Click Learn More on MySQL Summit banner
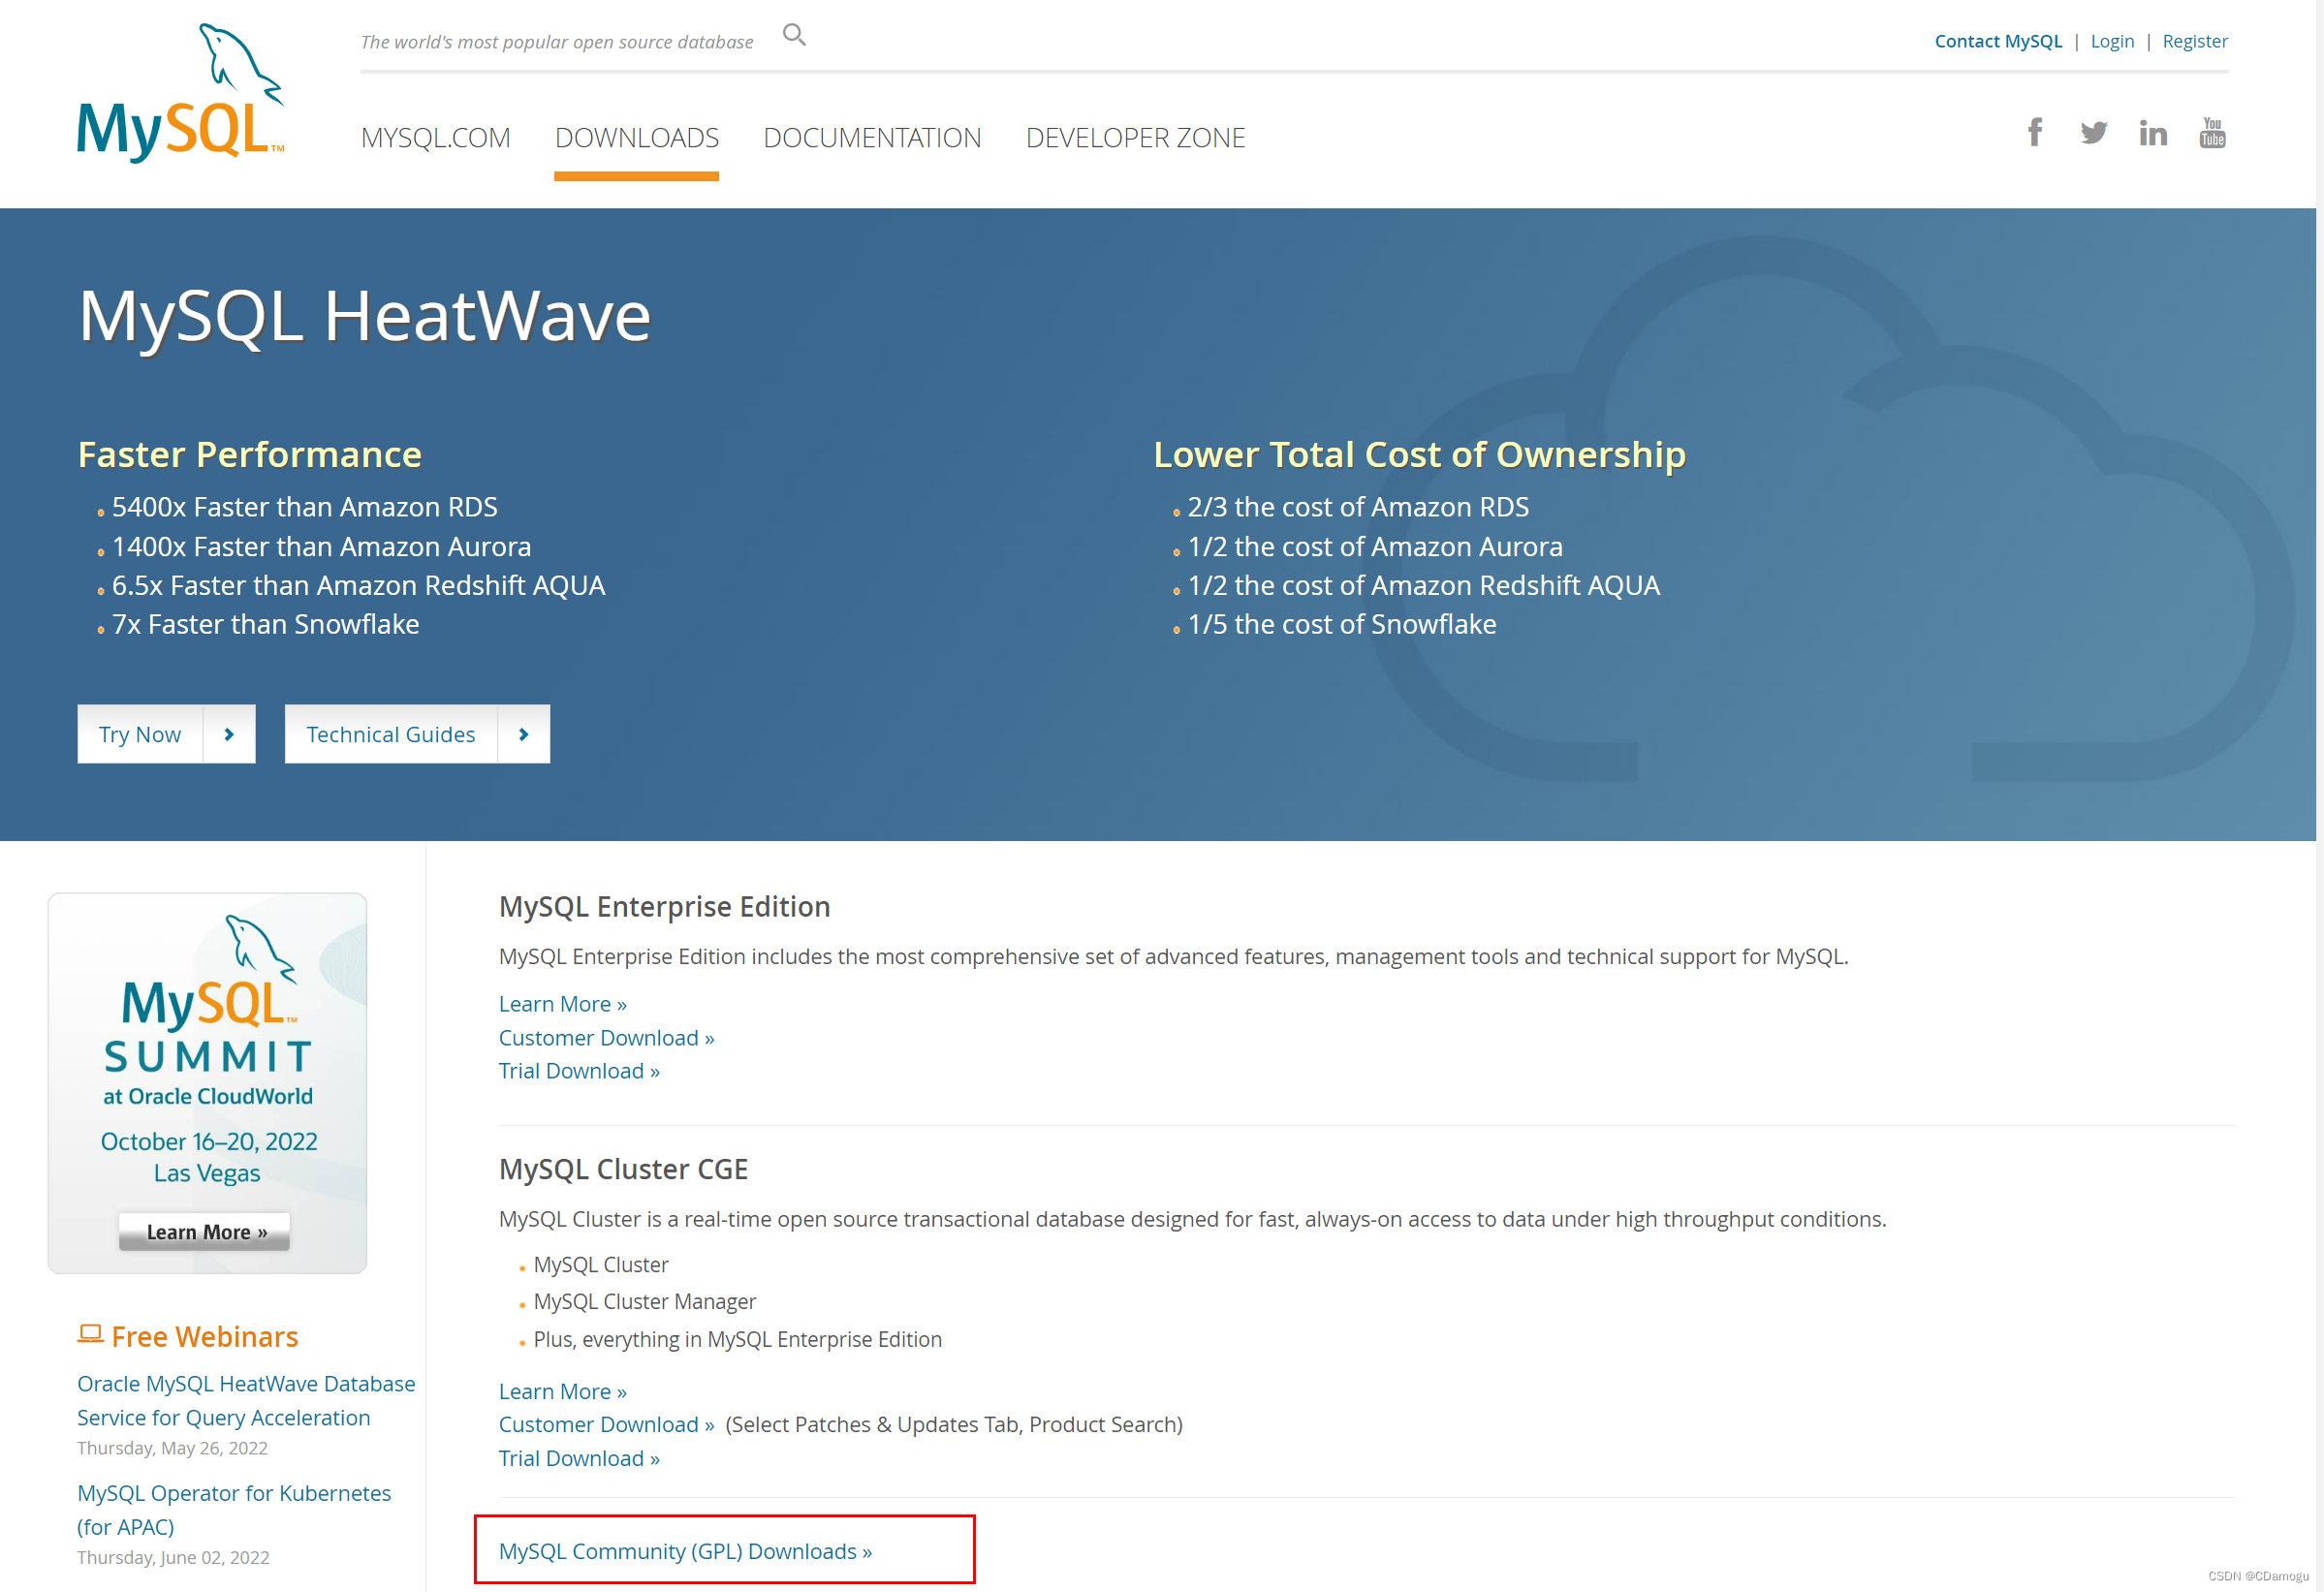 [x=205, y=1232]
